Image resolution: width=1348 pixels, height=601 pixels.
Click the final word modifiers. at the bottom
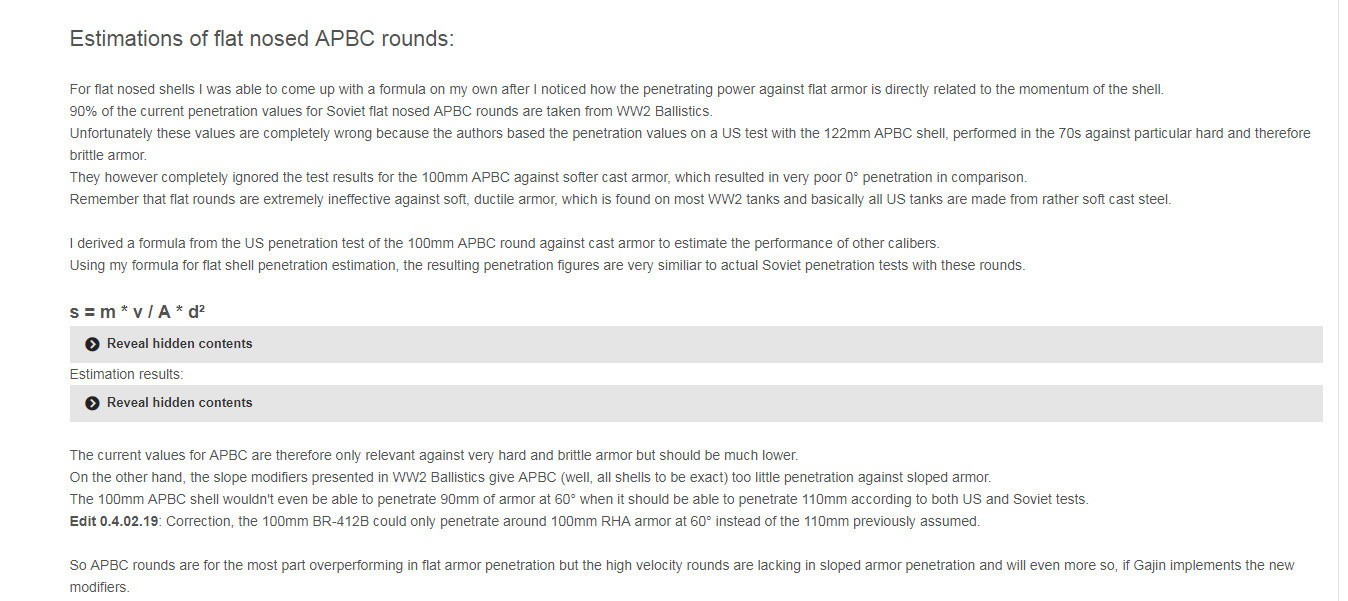coord(99,587)
